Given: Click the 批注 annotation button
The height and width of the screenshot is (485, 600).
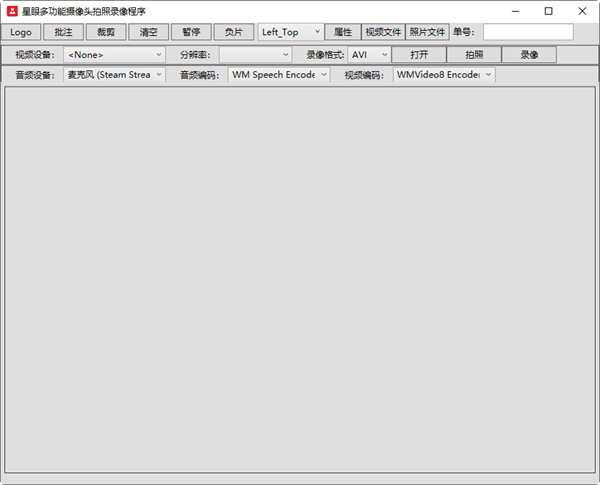Looking at the screenshot, I should tap(63, 32).
